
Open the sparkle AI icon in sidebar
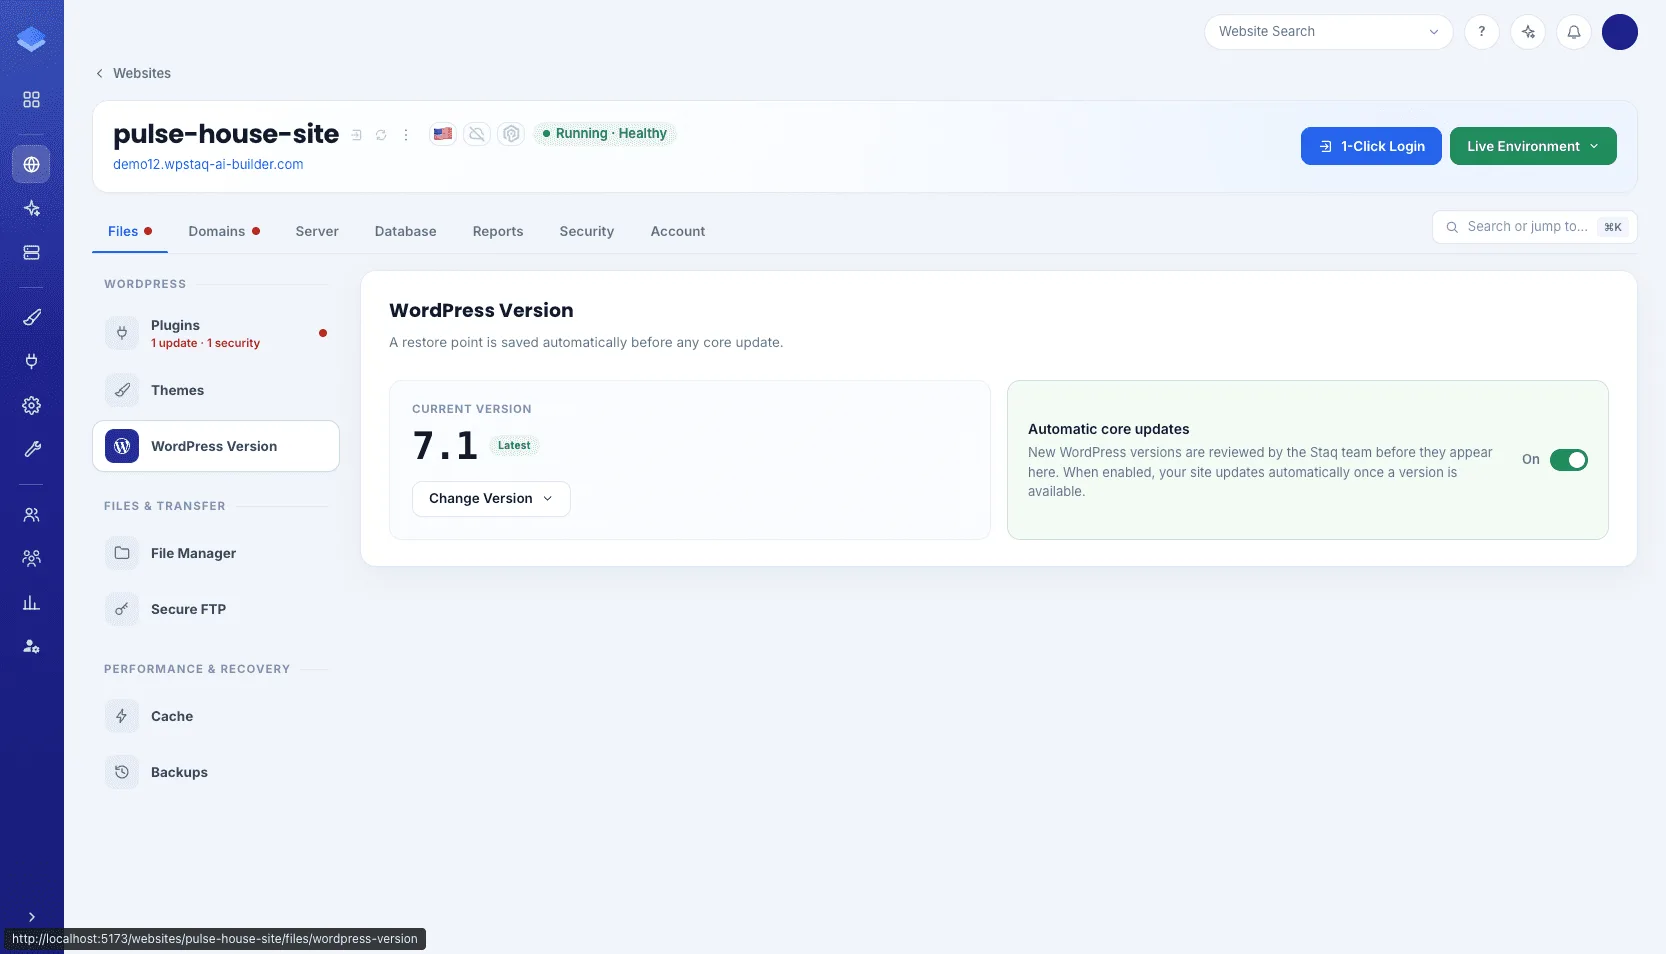tap(31, 208)
